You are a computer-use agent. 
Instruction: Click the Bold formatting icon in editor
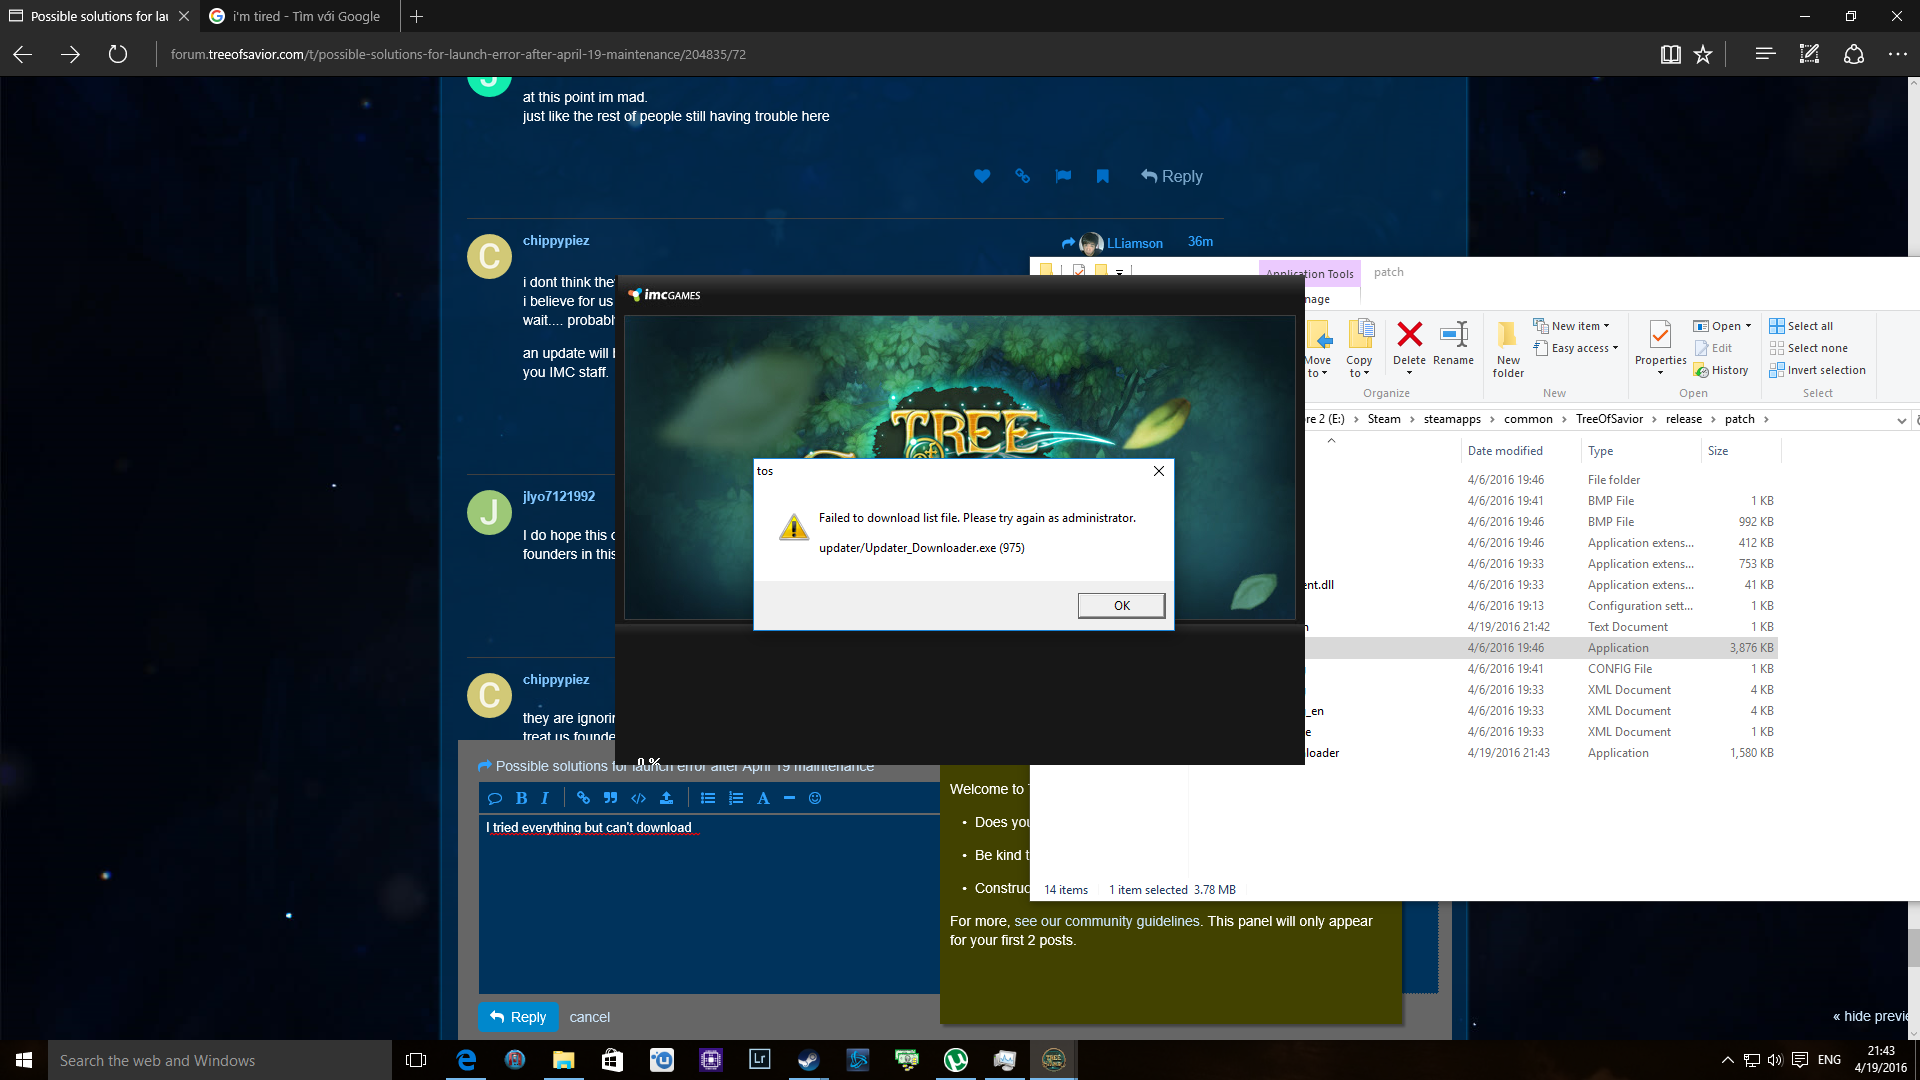click(x=521, y=798)
